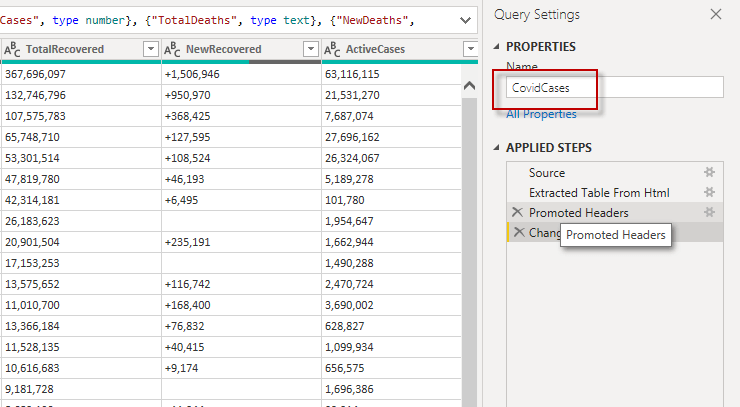
Task: Select the Promoted Headers applied step
Action: (614, 213)
